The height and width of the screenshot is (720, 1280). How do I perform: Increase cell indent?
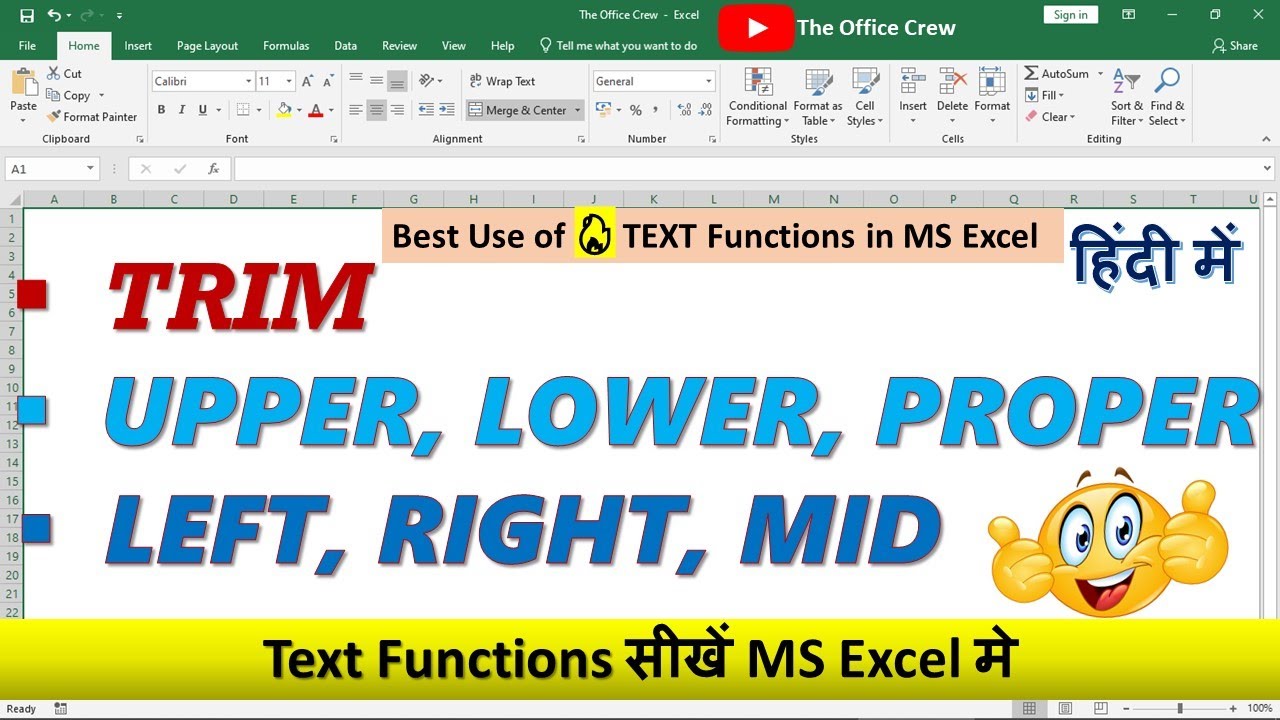click(x=448, y=110)
